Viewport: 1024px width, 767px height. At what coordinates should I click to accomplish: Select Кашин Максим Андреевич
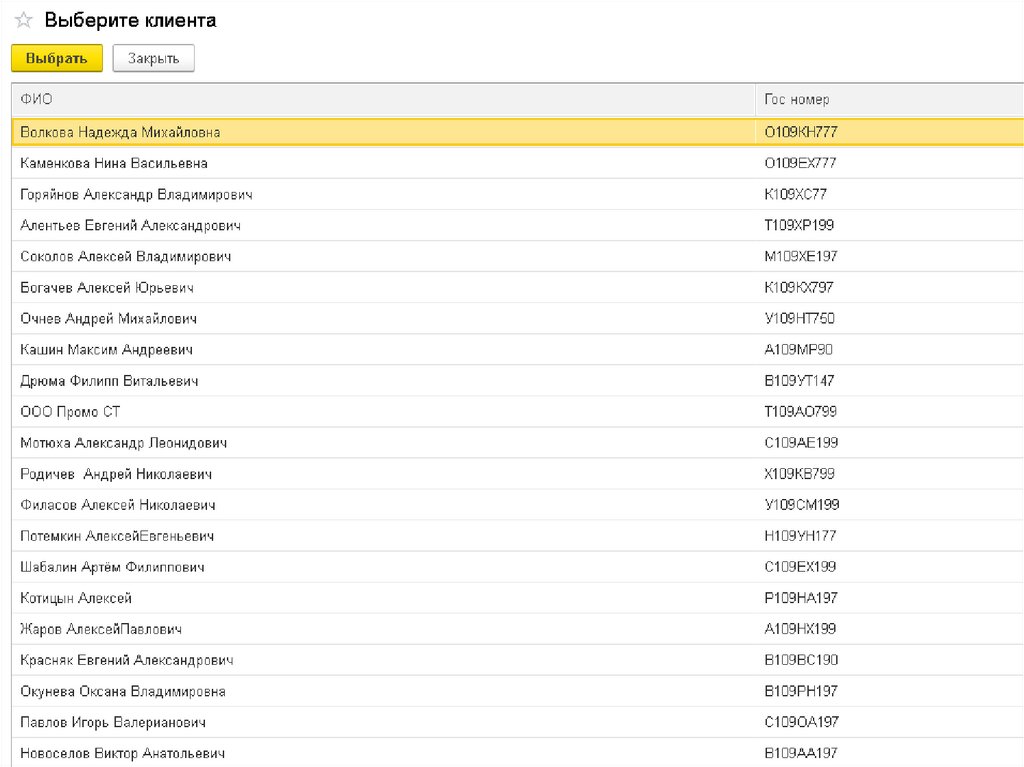[x=106, y=349]
